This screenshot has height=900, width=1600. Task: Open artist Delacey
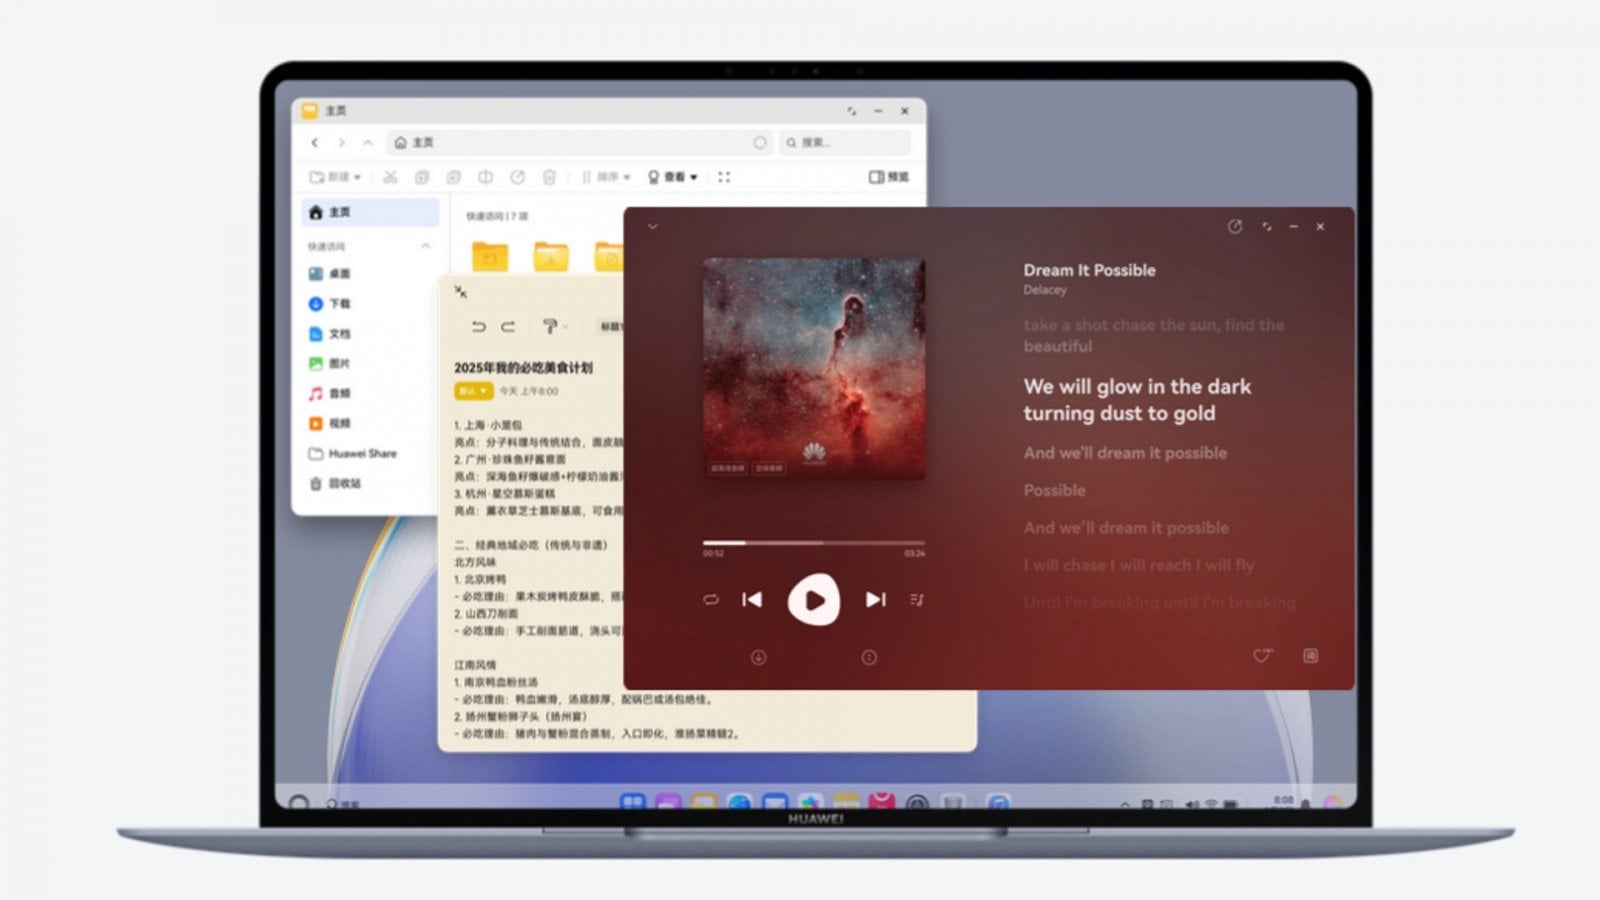[1045, 290]
